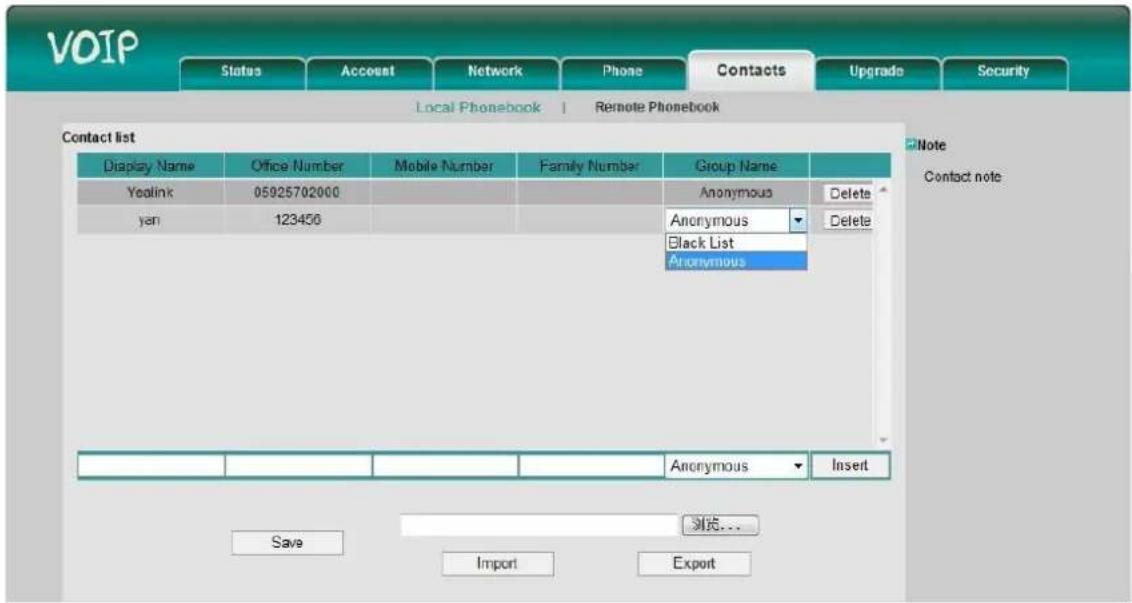Viewport: 1132px width, 603px height.
Task: Select Yealink name cell
Action: (150, 193)
